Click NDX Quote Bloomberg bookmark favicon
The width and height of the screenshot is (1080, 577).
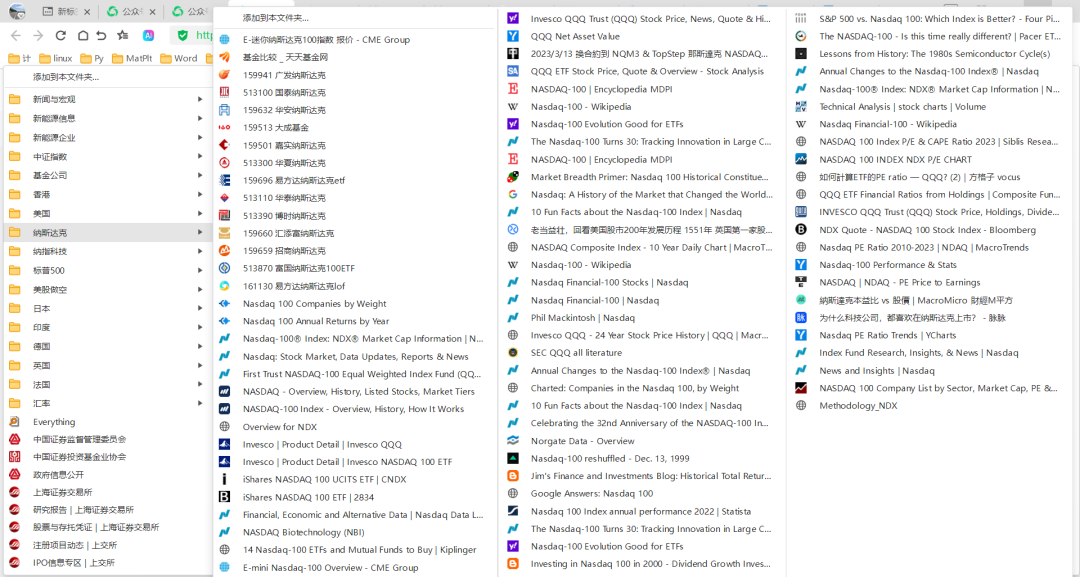(801, 229)
